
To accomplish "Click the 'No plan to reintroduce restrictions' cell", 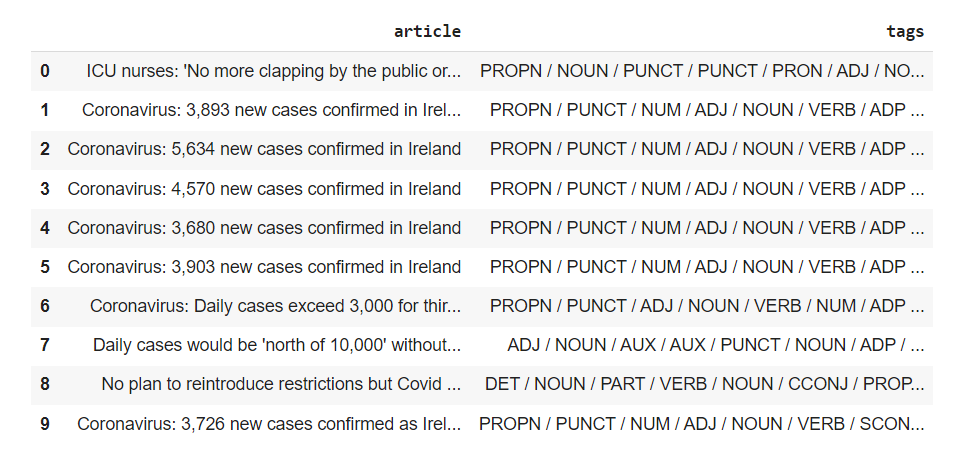I will (x=281, y=384).
